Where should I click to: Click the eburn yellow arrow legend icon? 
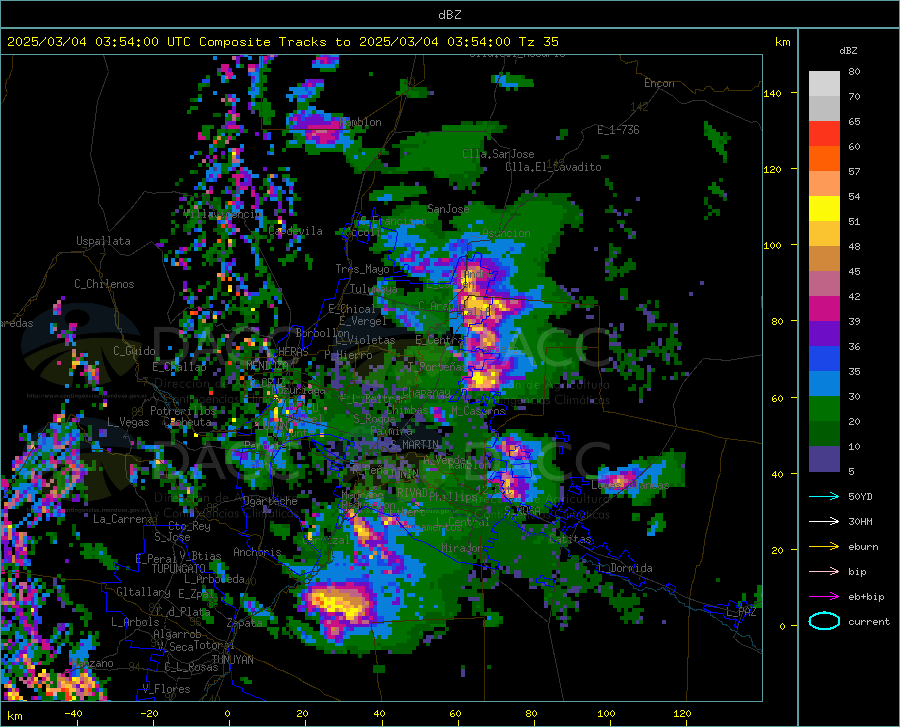824,547
